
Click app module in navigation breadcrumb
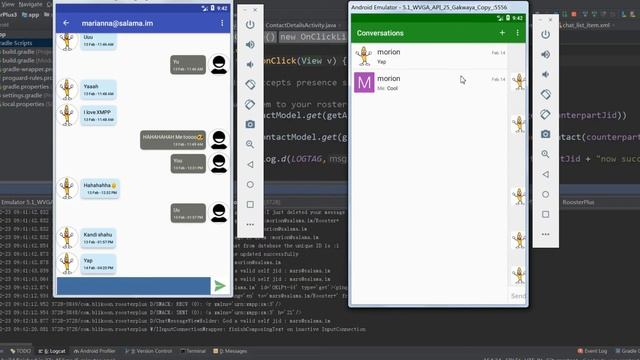(x=31, y=15)
